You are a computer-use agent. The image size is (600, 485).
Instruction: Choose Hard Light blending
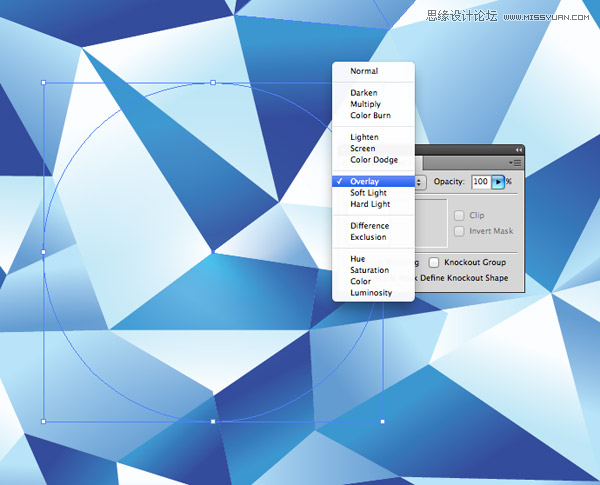[373, 204]
